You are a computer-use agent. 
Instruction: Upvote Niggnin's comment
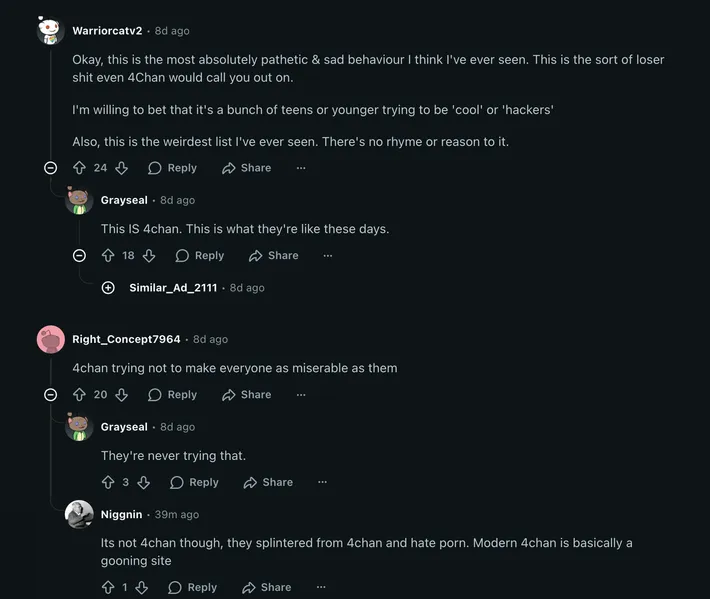108,588
